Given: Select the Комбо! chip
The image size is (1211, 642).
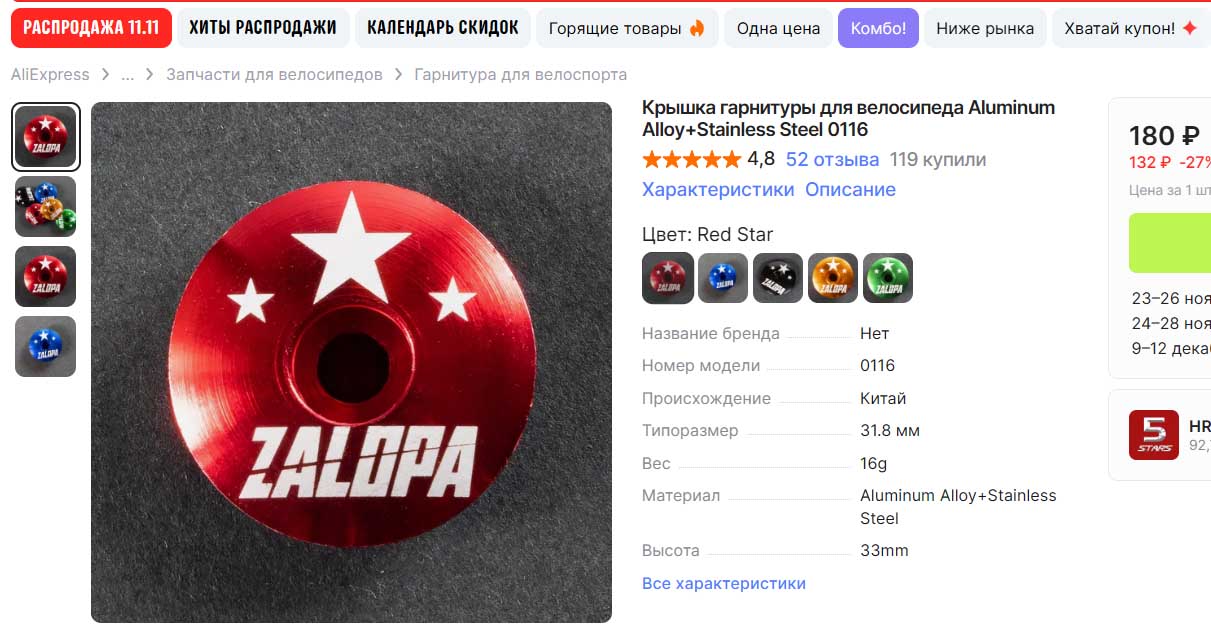Looking at the screenshot, I should (x=878, y=28).
